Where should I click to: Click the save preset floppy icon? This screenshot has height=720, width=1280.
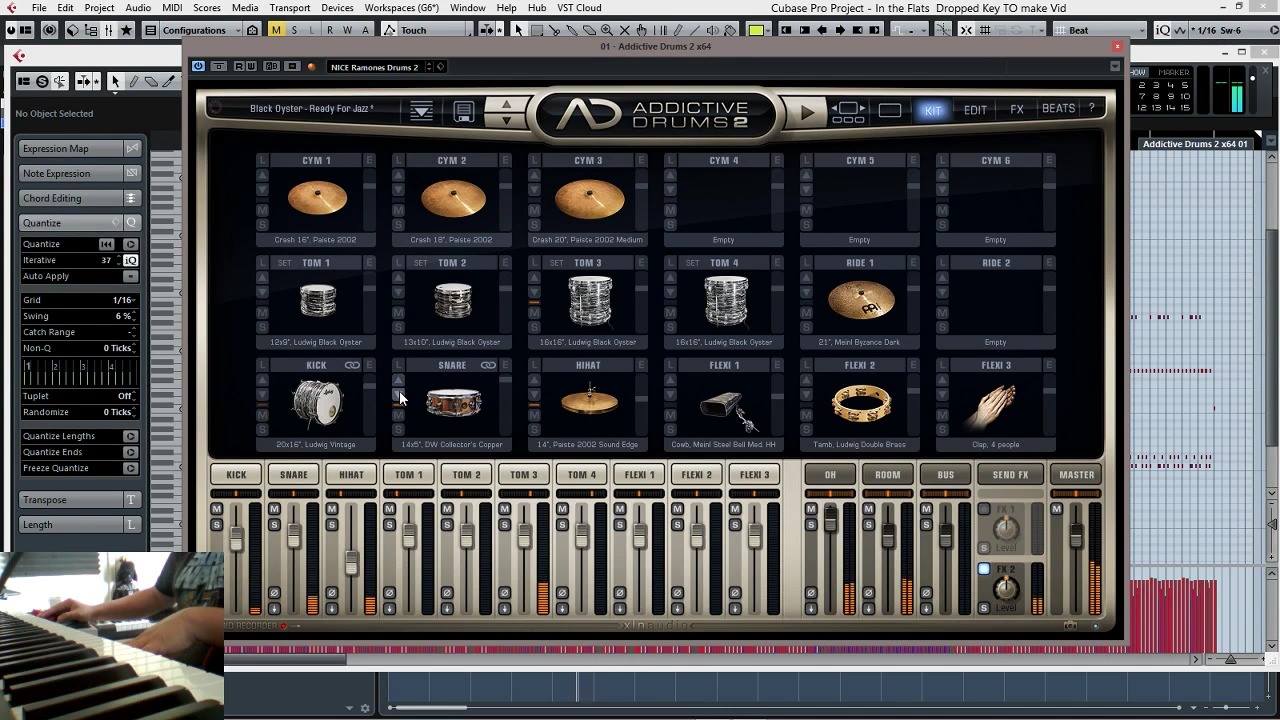(464, 111)
